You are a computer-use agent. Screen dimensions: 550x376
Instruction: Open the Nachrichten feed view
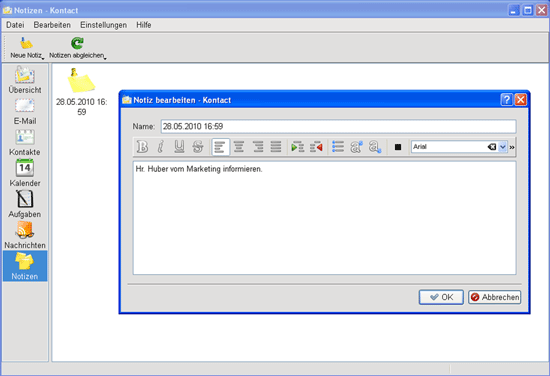tap(25, 235)
